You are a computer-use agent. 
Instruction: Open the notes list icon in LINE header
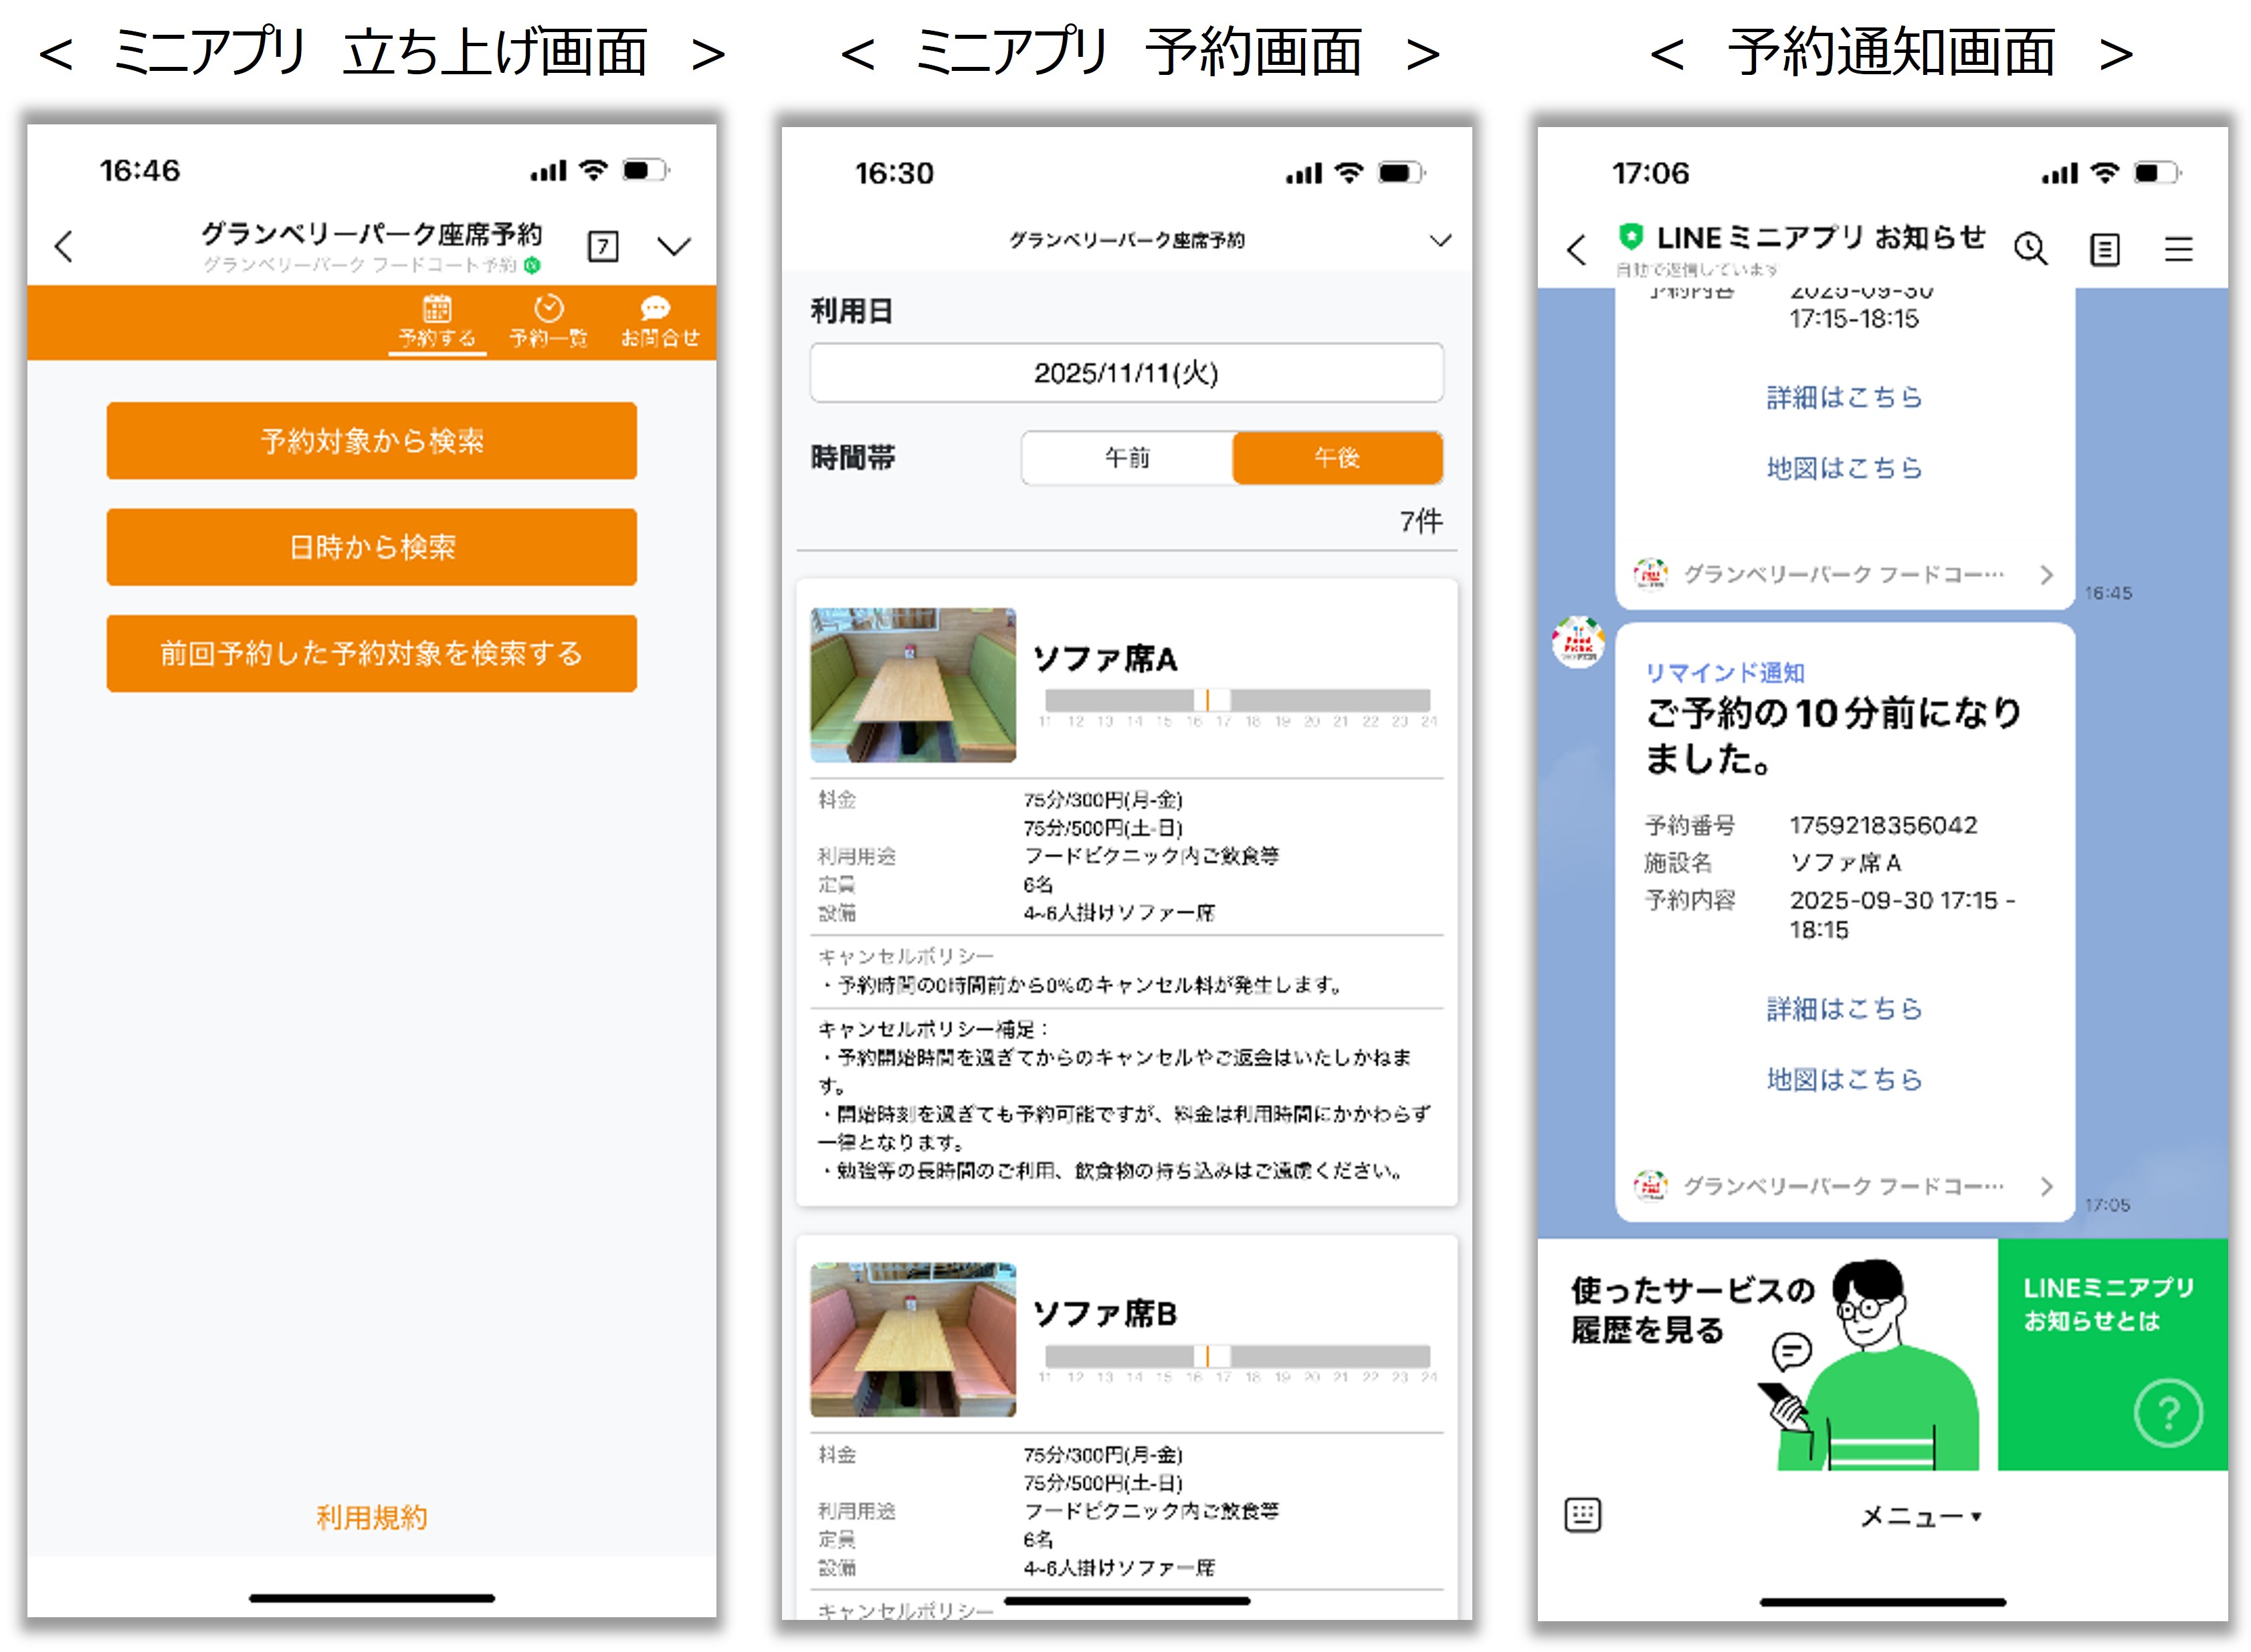[x=2104, y=248]
